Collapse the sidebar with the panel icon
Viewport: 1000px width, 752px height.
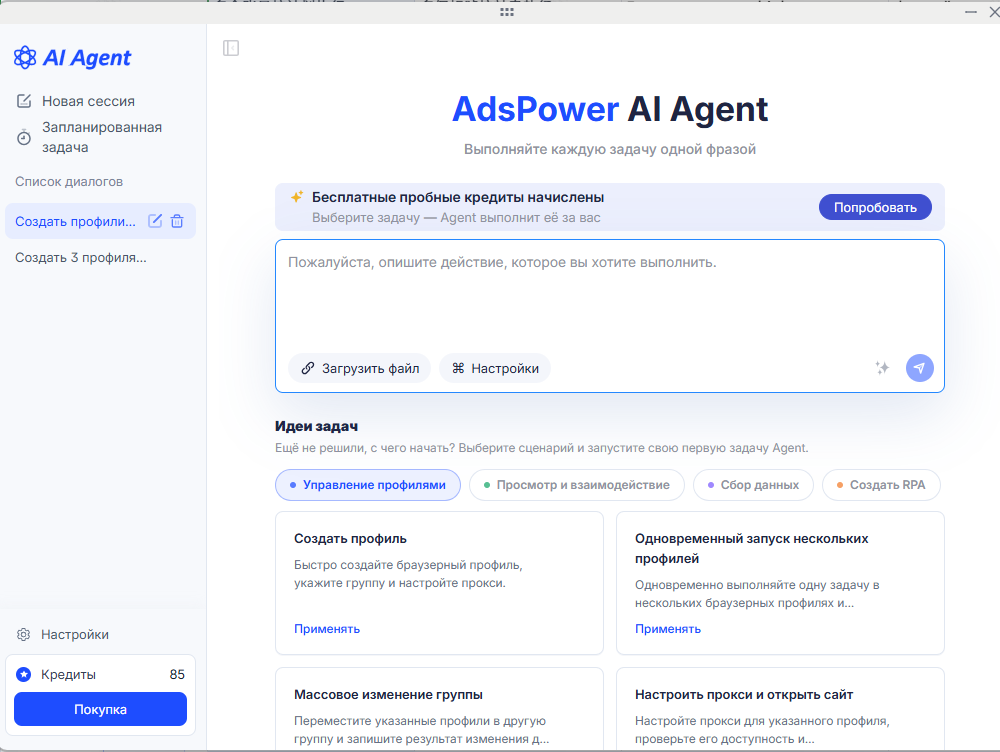click(231, 48)
